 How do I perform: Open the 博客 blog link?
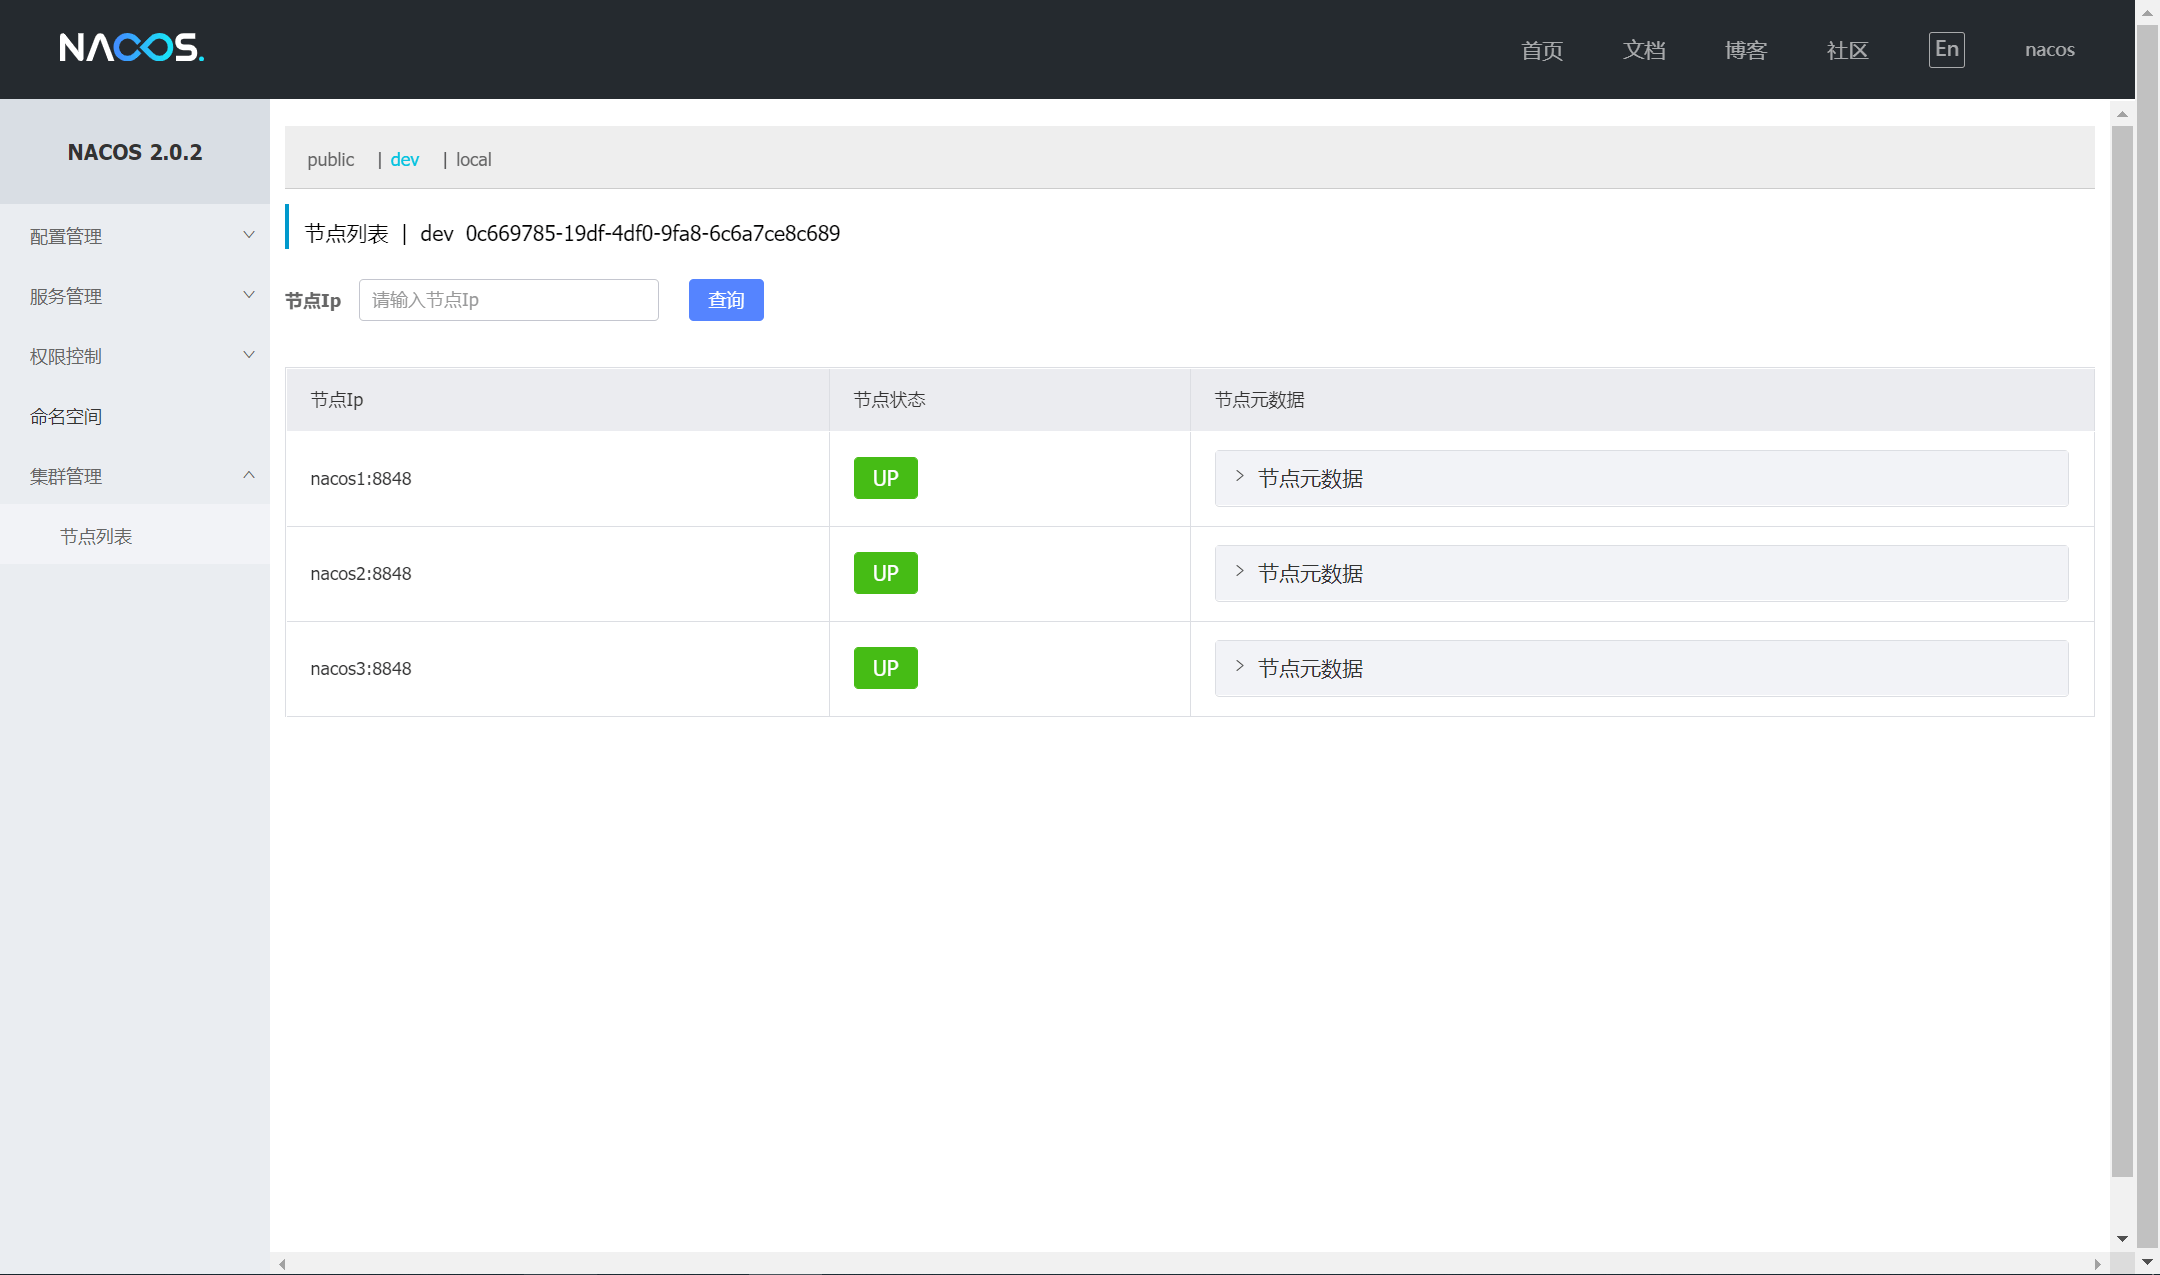click(x=1746, y=50)
